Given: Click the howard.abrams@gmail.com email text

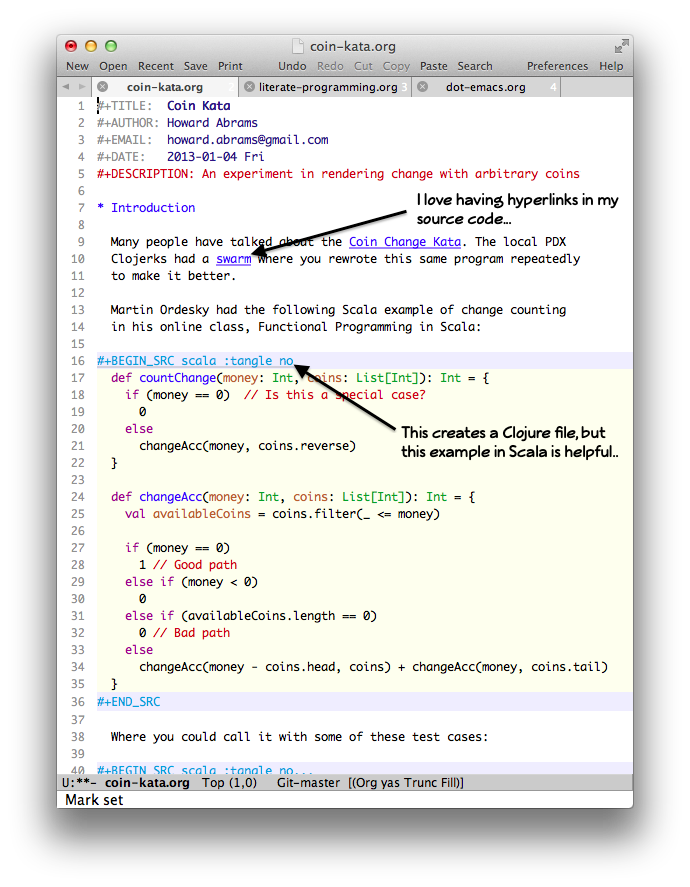Looking at the screenshot, I should tap(248, 140).
